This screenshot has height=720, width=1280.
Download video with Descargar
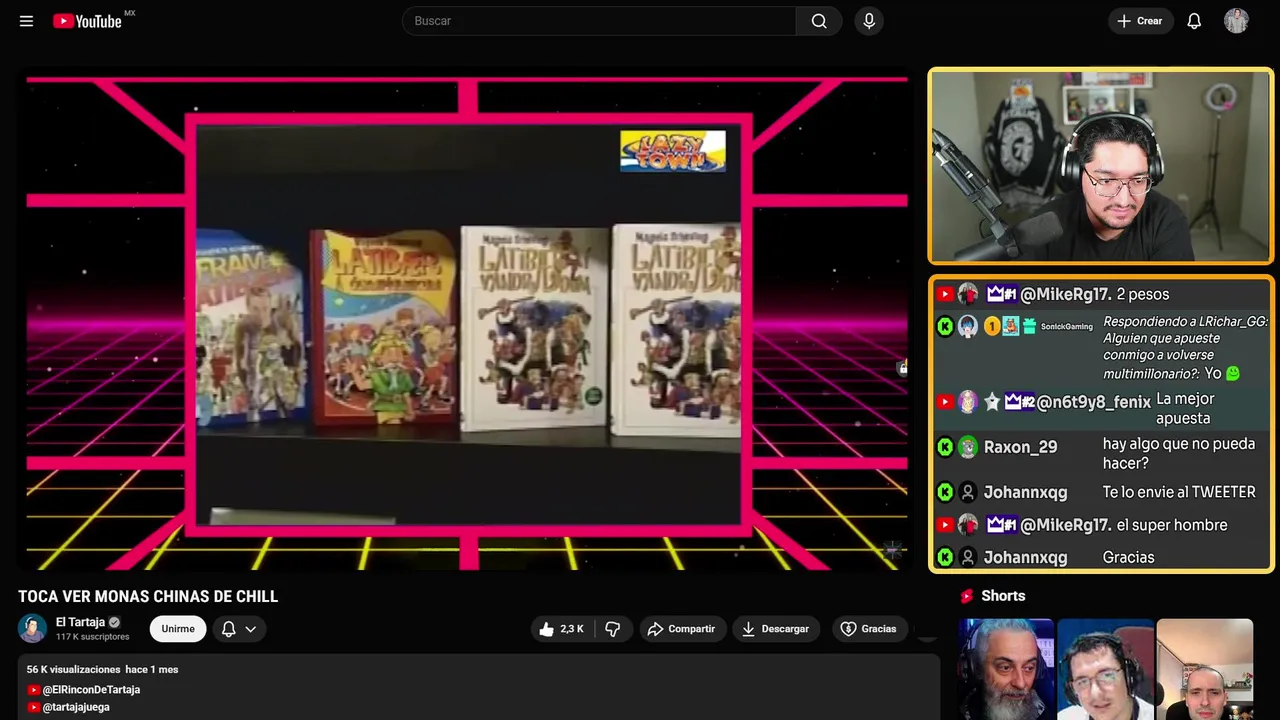pos(776,629)
